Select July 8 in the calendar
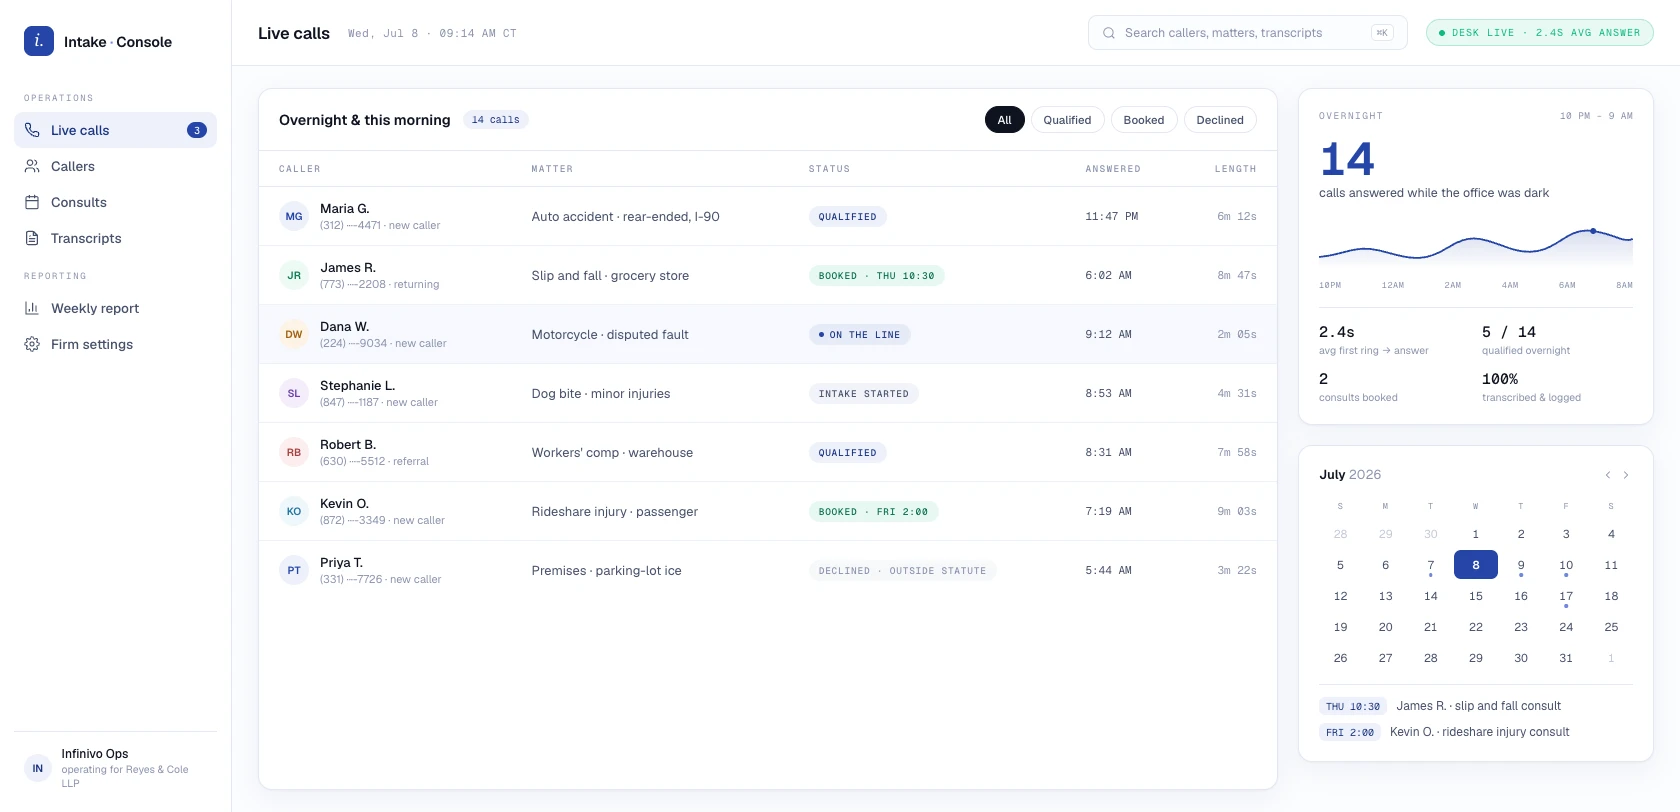The width and height of the screenshot is (1680, 812). 1476,565
